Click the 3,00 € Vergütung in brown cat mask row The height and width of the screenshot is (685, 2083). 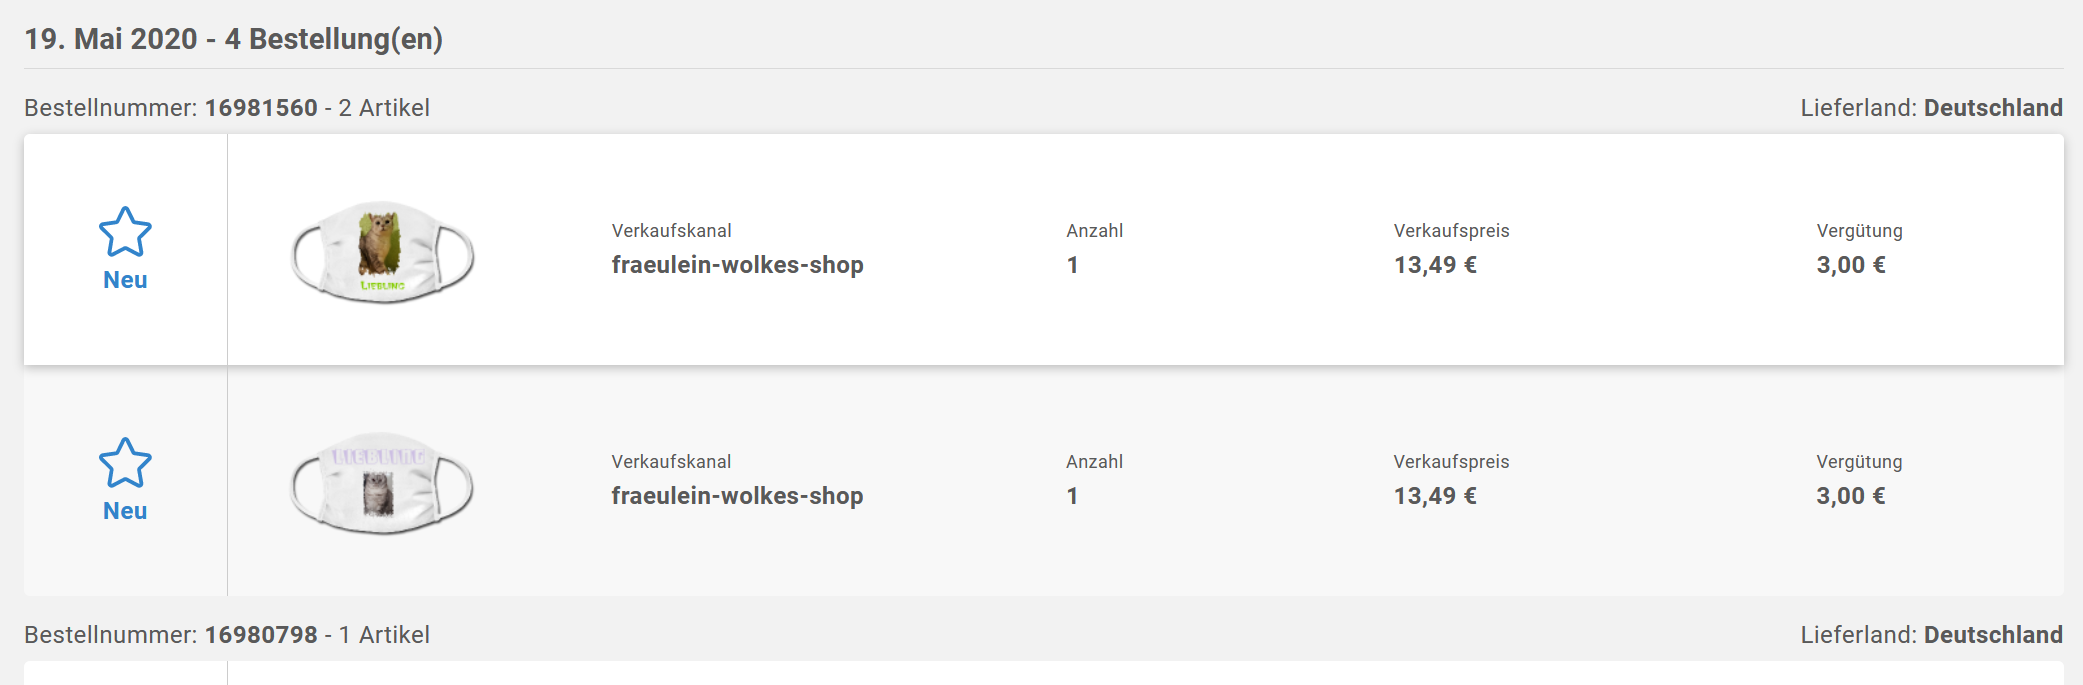pos(1851,265)
